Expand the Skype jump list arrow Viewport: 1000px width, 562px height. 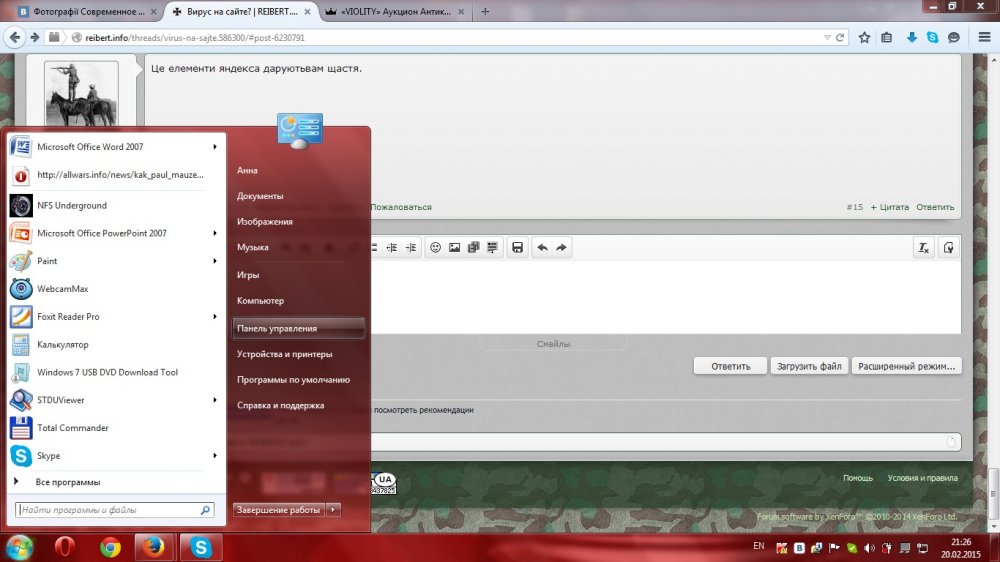[215, 456]
